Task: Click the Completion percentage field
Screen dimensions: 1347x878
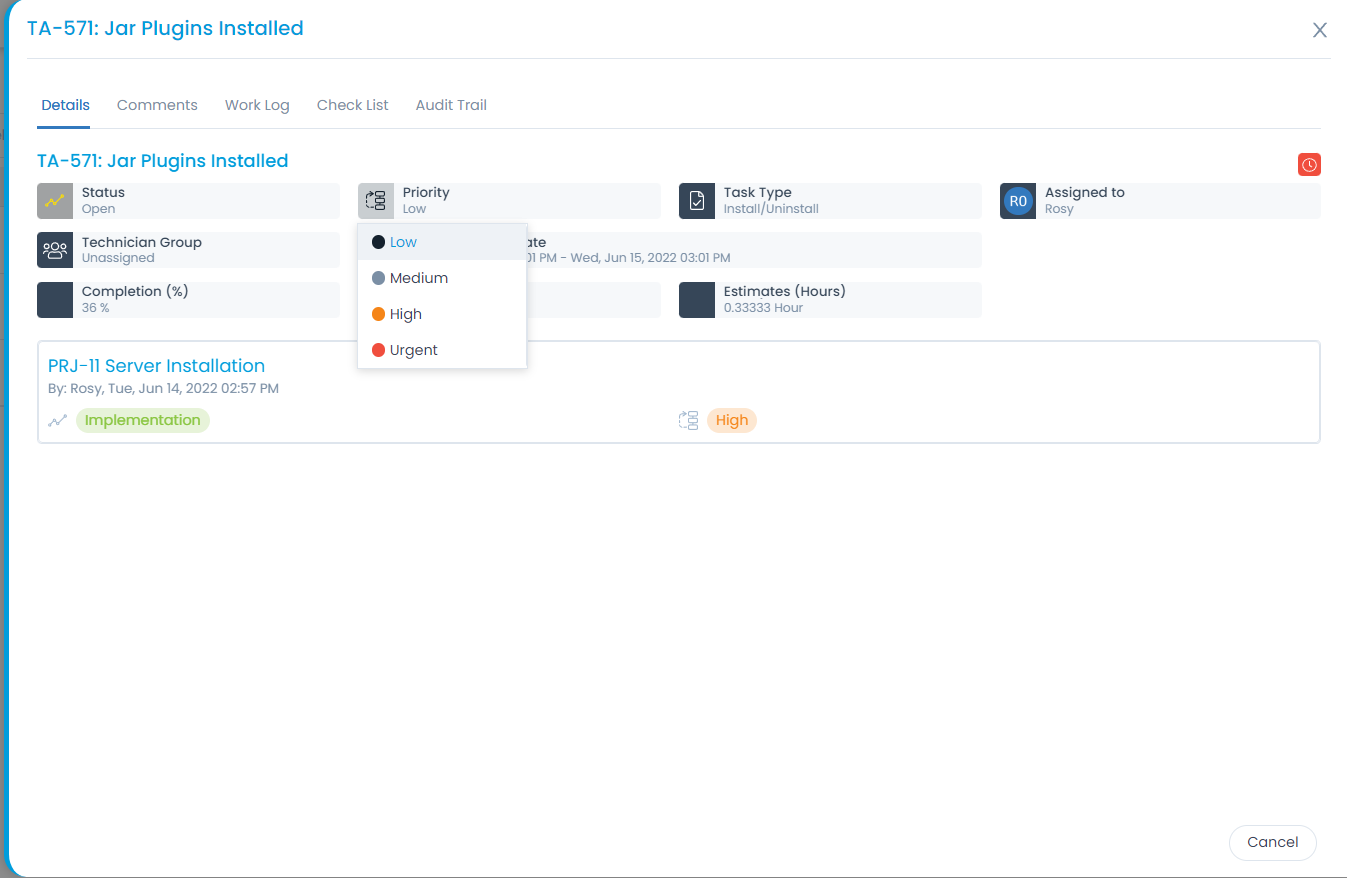Action: tap(190, 299)
